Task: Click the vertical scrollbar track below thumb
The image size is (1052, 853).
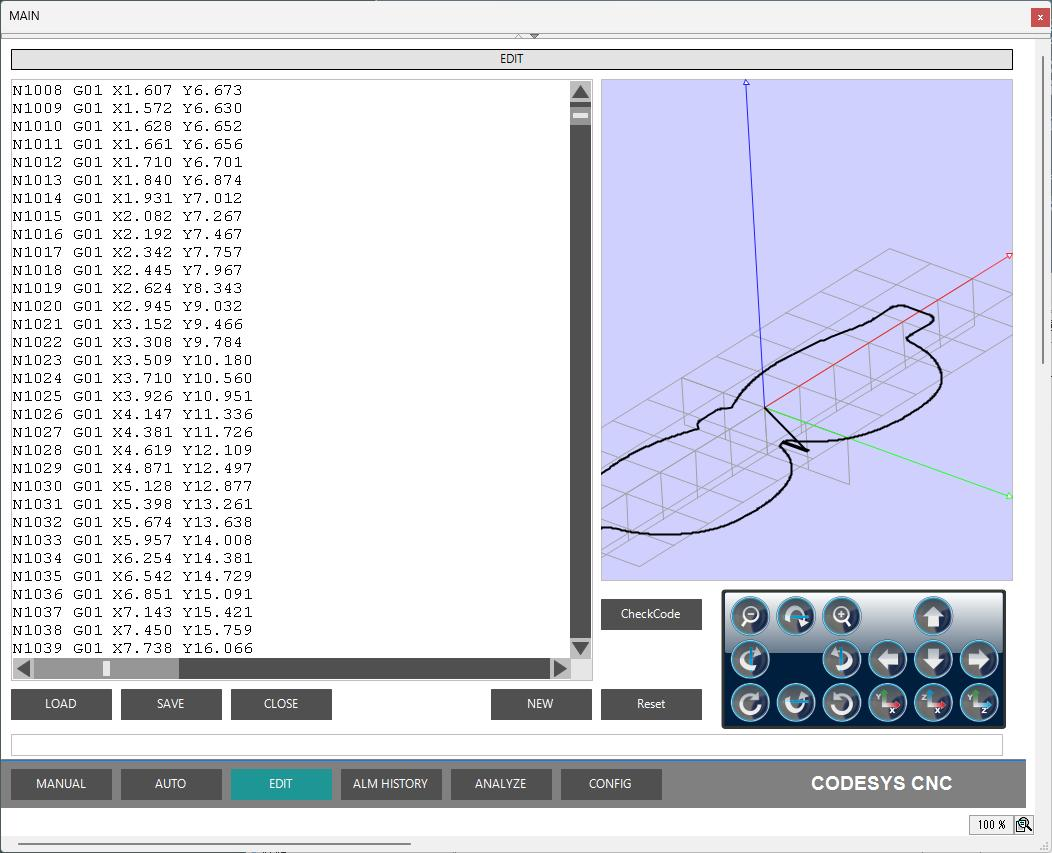Action: tap(580, 381)
